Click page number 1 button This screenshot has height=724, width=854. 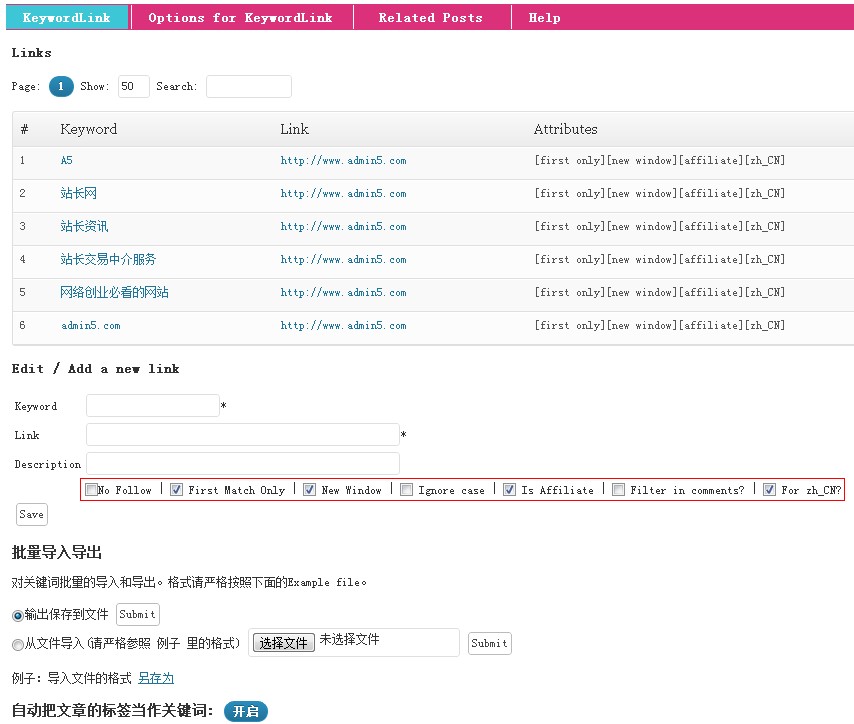61,87
